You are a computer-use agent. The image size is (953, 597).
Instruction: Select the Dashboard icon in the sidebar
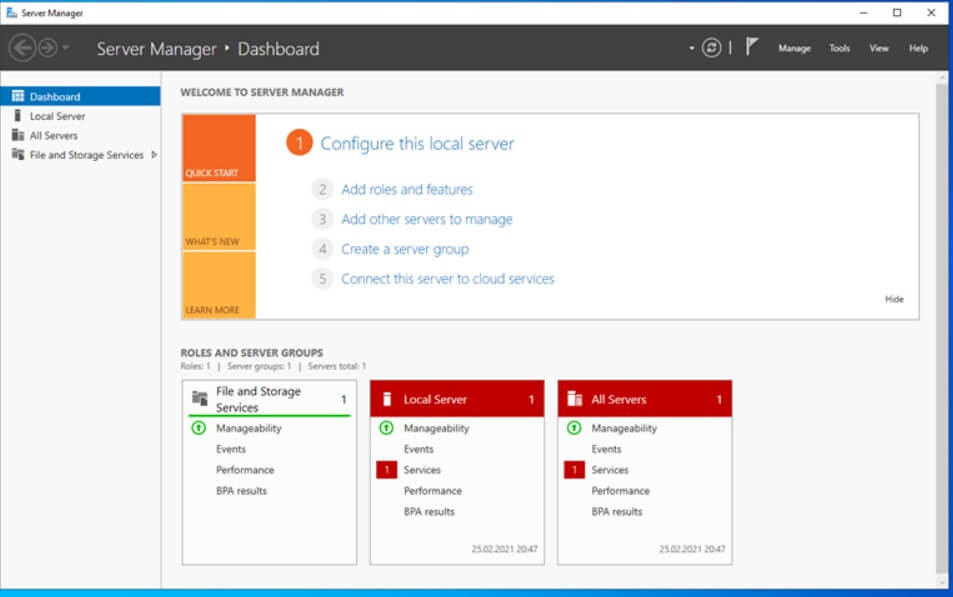tap(20, 96)
